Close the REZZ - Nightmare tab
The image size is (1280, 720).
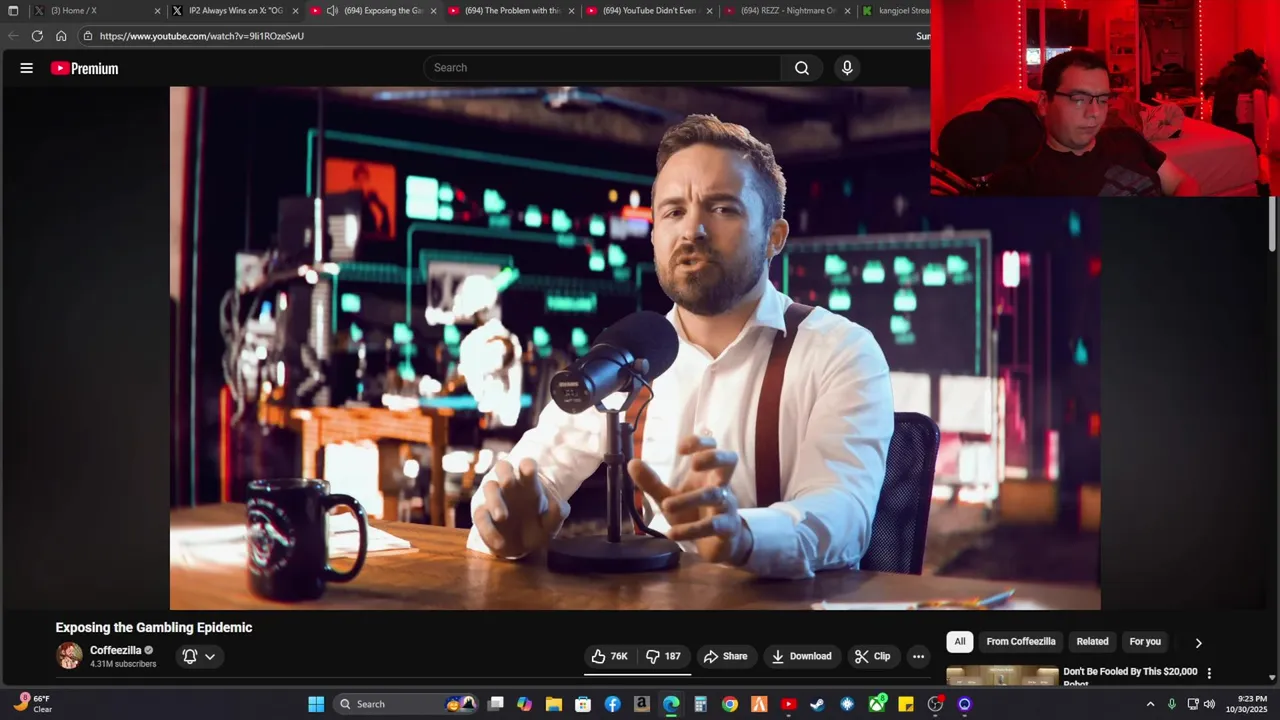click(x=847, y=11)
